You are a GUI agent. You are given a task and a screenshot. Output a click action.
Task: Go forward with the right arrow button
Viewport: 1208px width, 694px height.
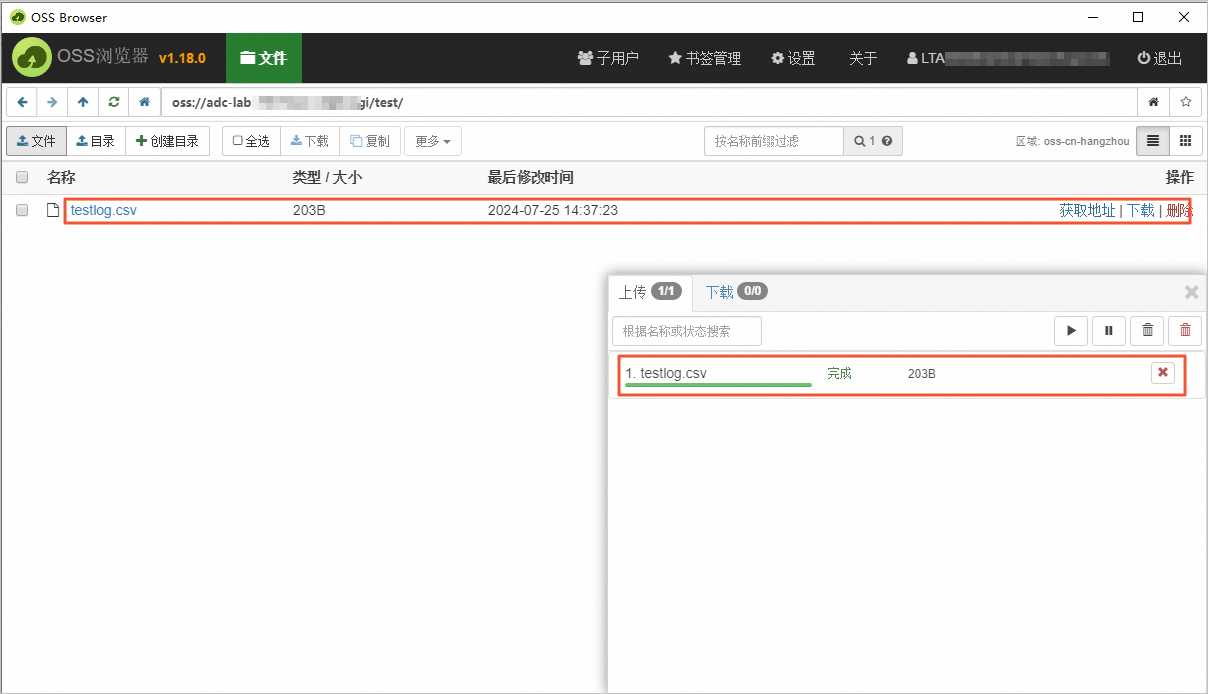[52, 102]
